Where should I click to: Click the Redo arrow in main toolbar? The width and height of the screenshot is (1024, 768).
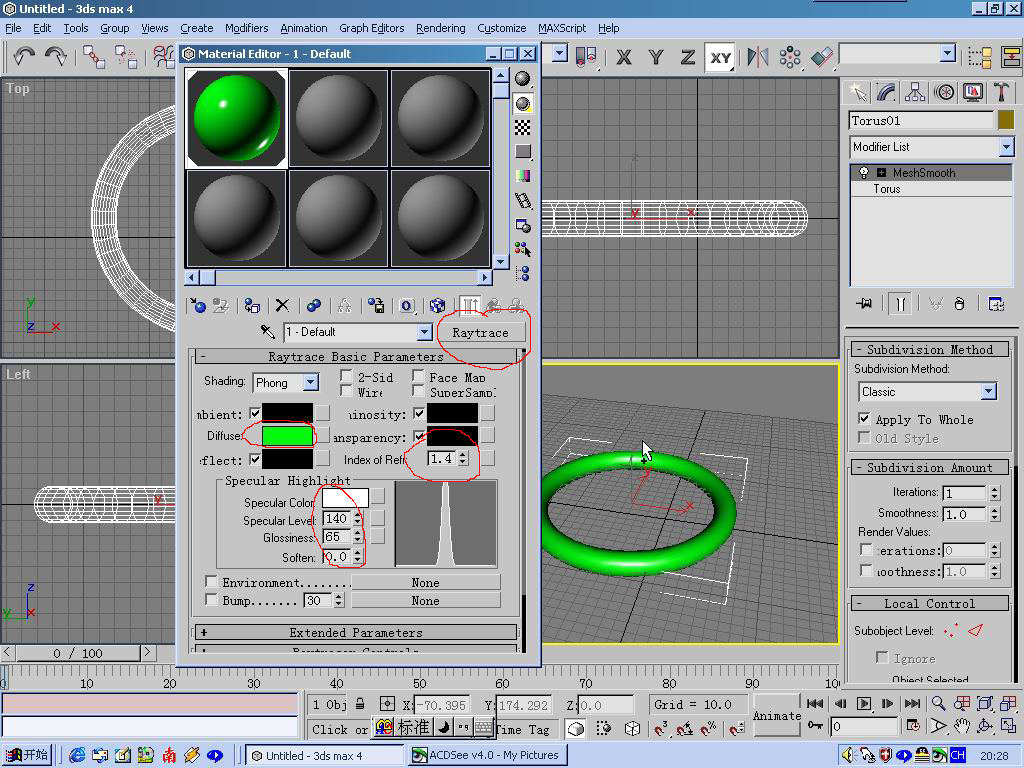click(x=56, y=57)
